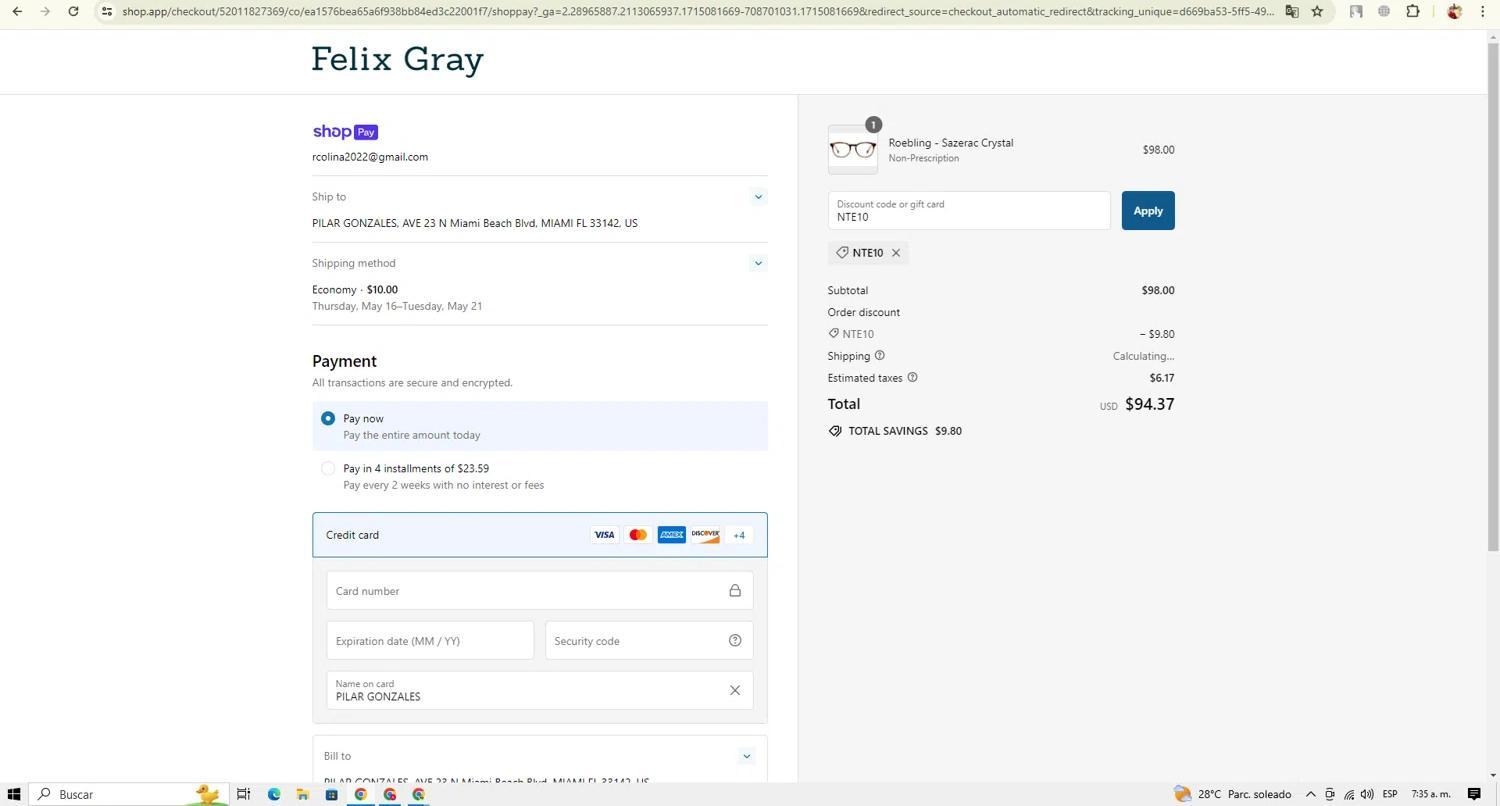Click the card number lock icon
1500x806 pixels.
coord(735,591)
